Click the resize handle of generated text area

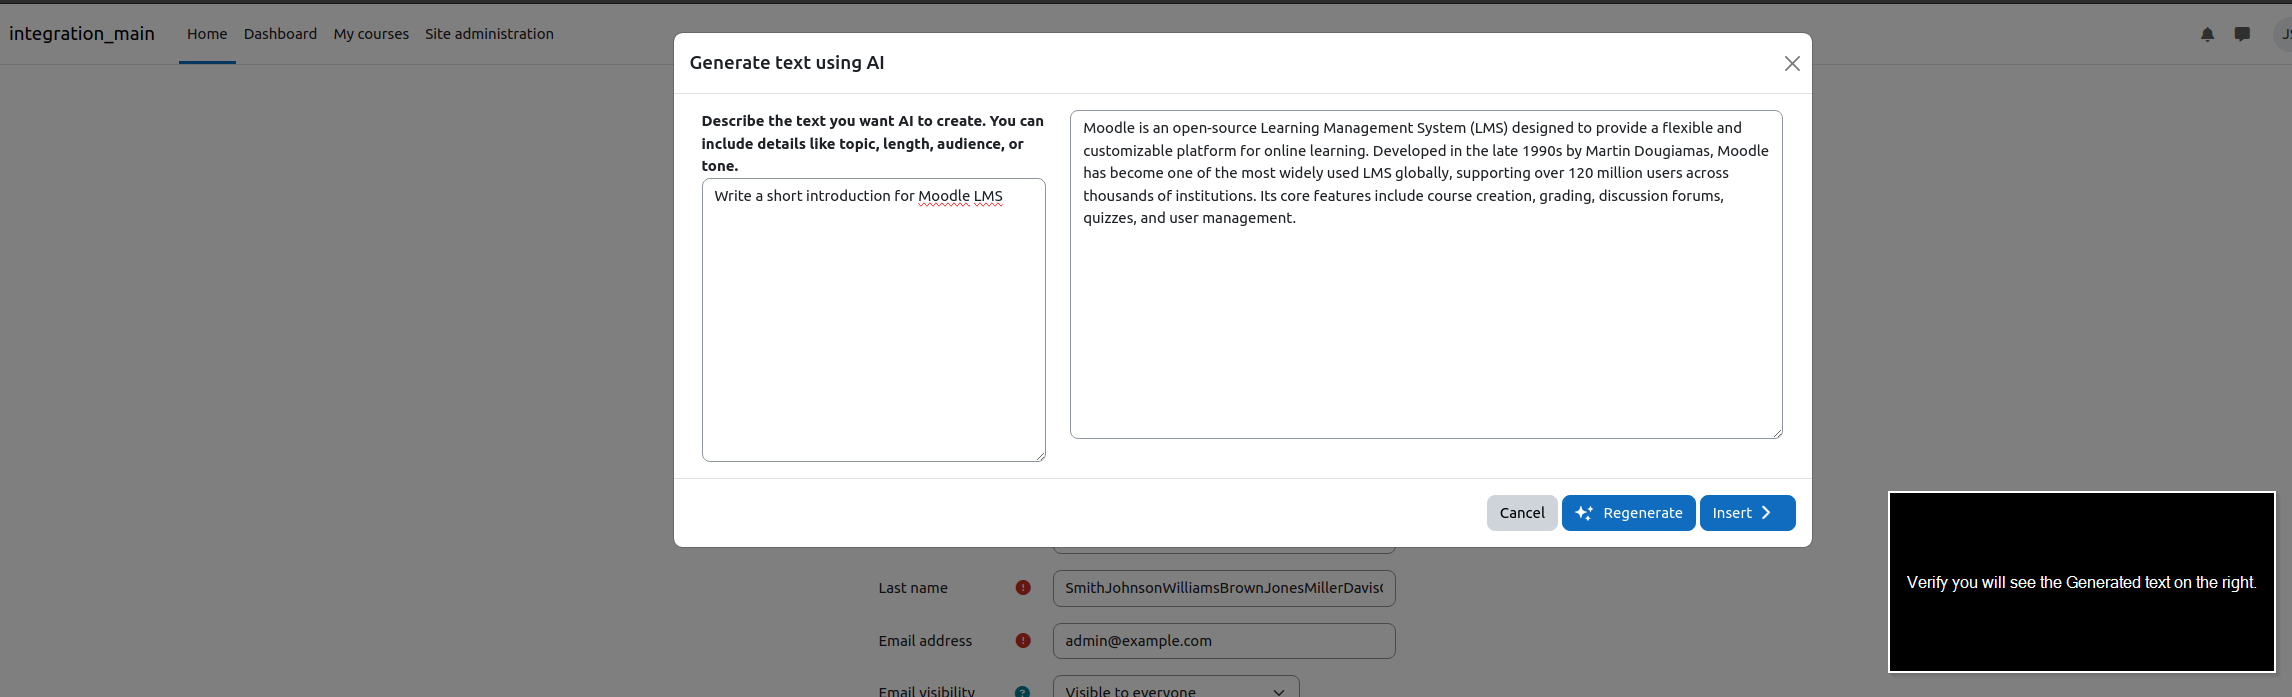[1777, 433]
